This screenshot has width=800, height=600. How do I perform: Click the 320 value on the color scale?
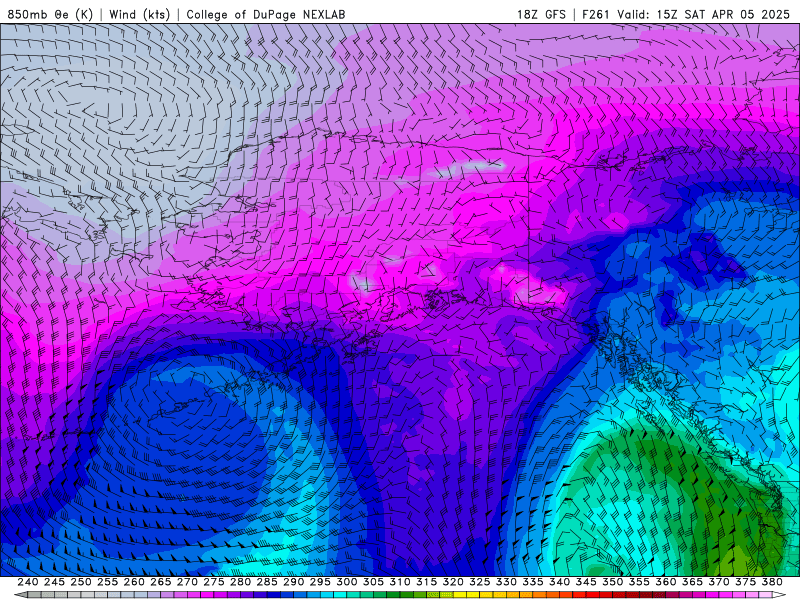click(453, 582)
